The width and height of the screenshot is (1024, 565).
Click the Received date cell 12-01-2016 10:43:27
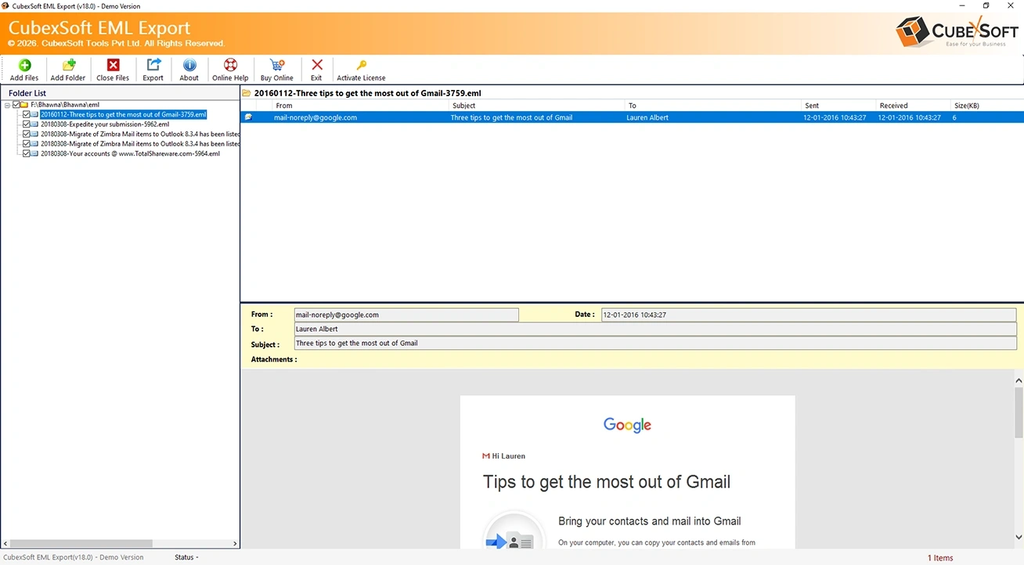(x=909, y=118)
